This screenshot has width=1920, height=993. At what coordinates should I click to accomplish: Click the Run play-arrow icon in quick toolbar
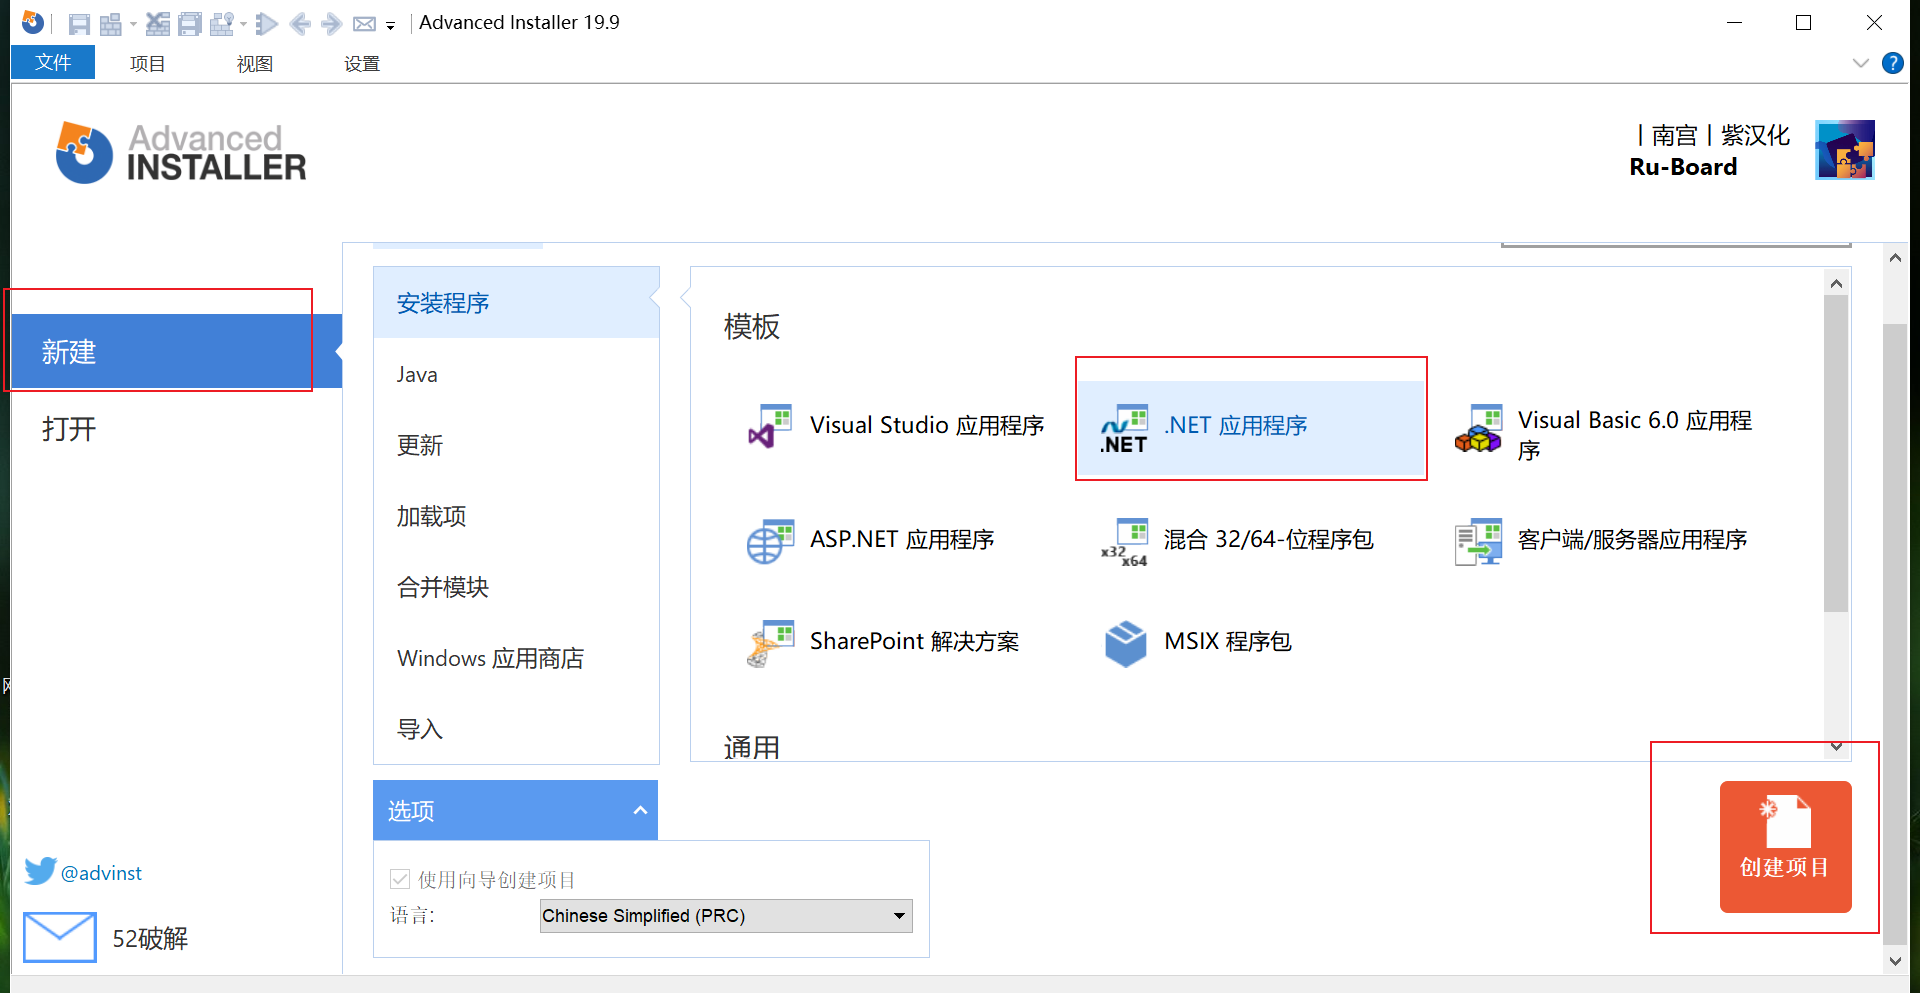pyautogui.click(x=267, y=24)
